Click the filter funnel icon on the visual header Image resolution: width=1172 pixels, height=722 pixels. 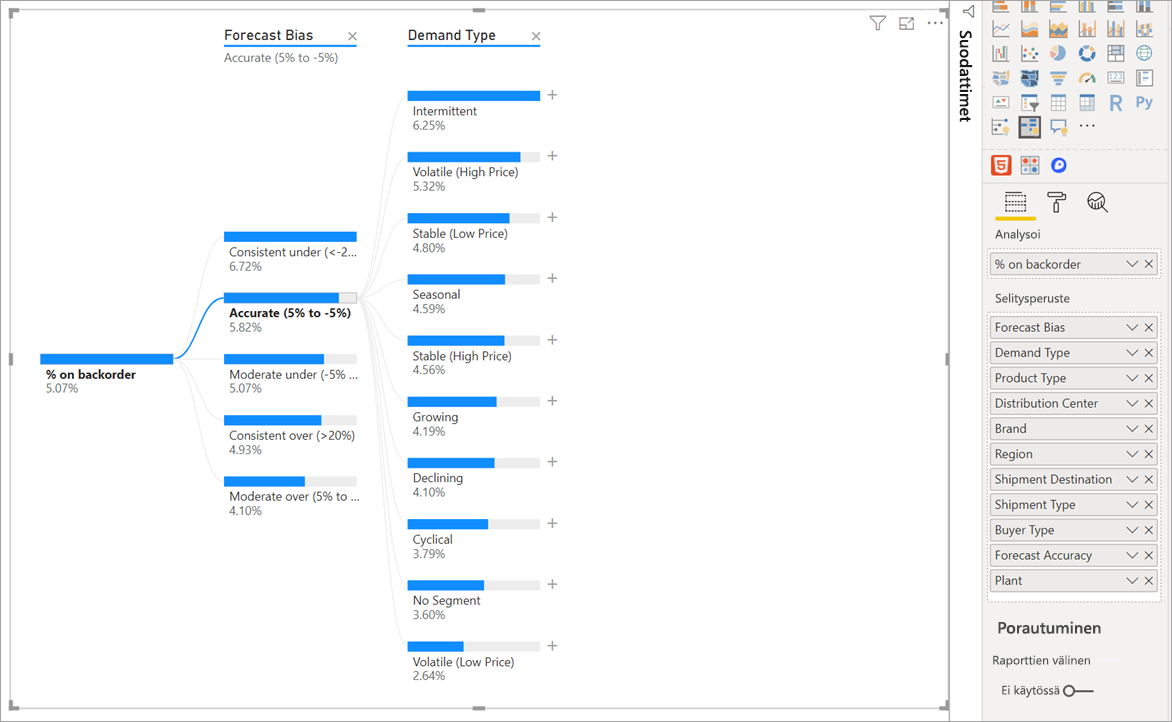coord(878,23)
